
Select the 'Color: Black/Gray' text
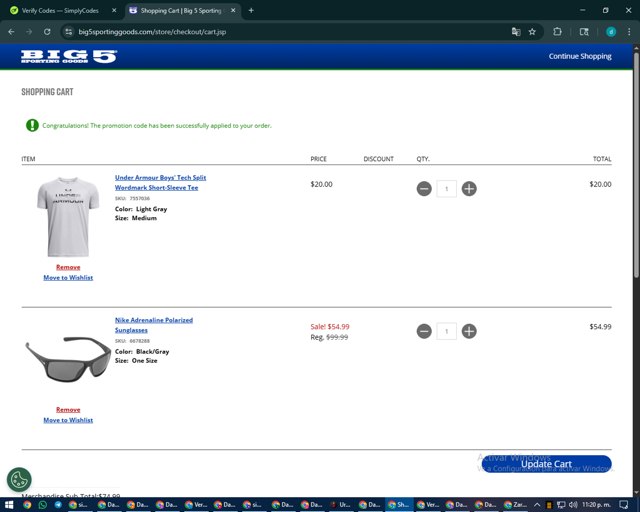coord(142,352)
